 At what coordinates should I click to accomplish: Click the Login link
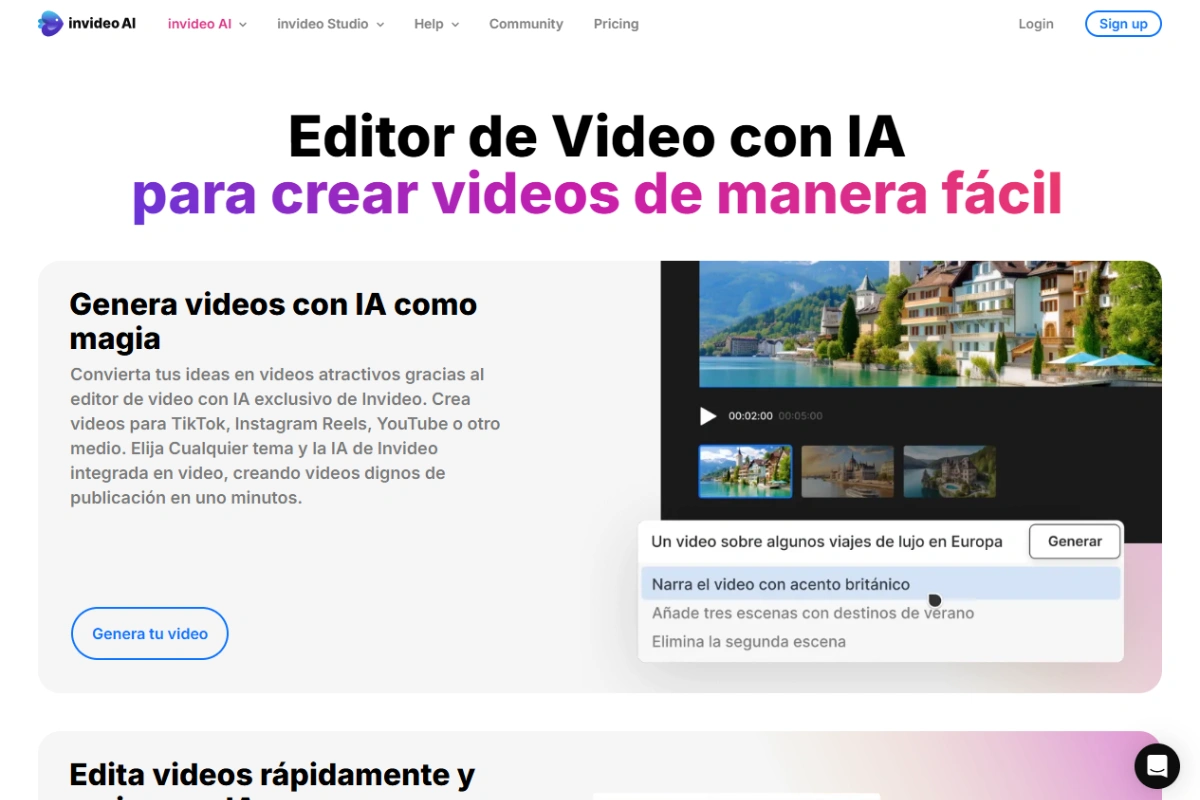[1036, 23]
